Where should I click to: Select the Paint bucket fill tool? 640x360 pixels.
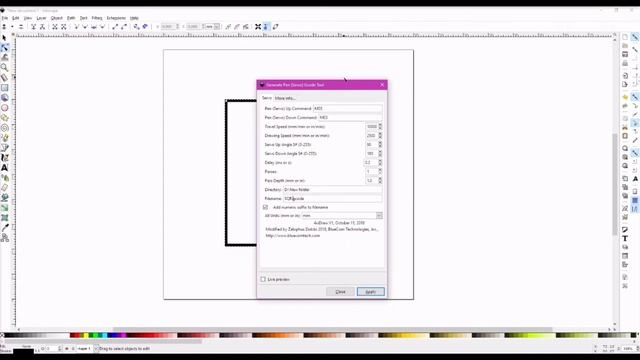(4, 198)
